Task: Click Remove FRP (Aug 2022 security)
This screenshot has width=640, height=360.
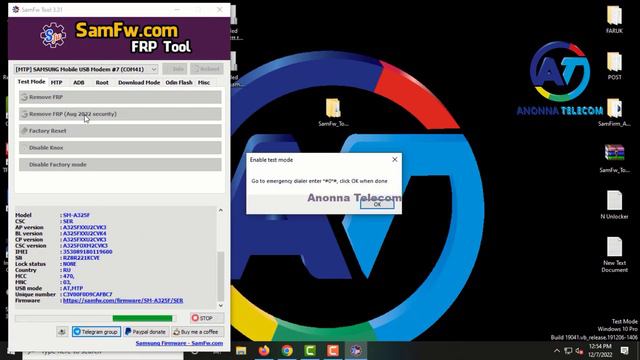Action: [120, 114]
